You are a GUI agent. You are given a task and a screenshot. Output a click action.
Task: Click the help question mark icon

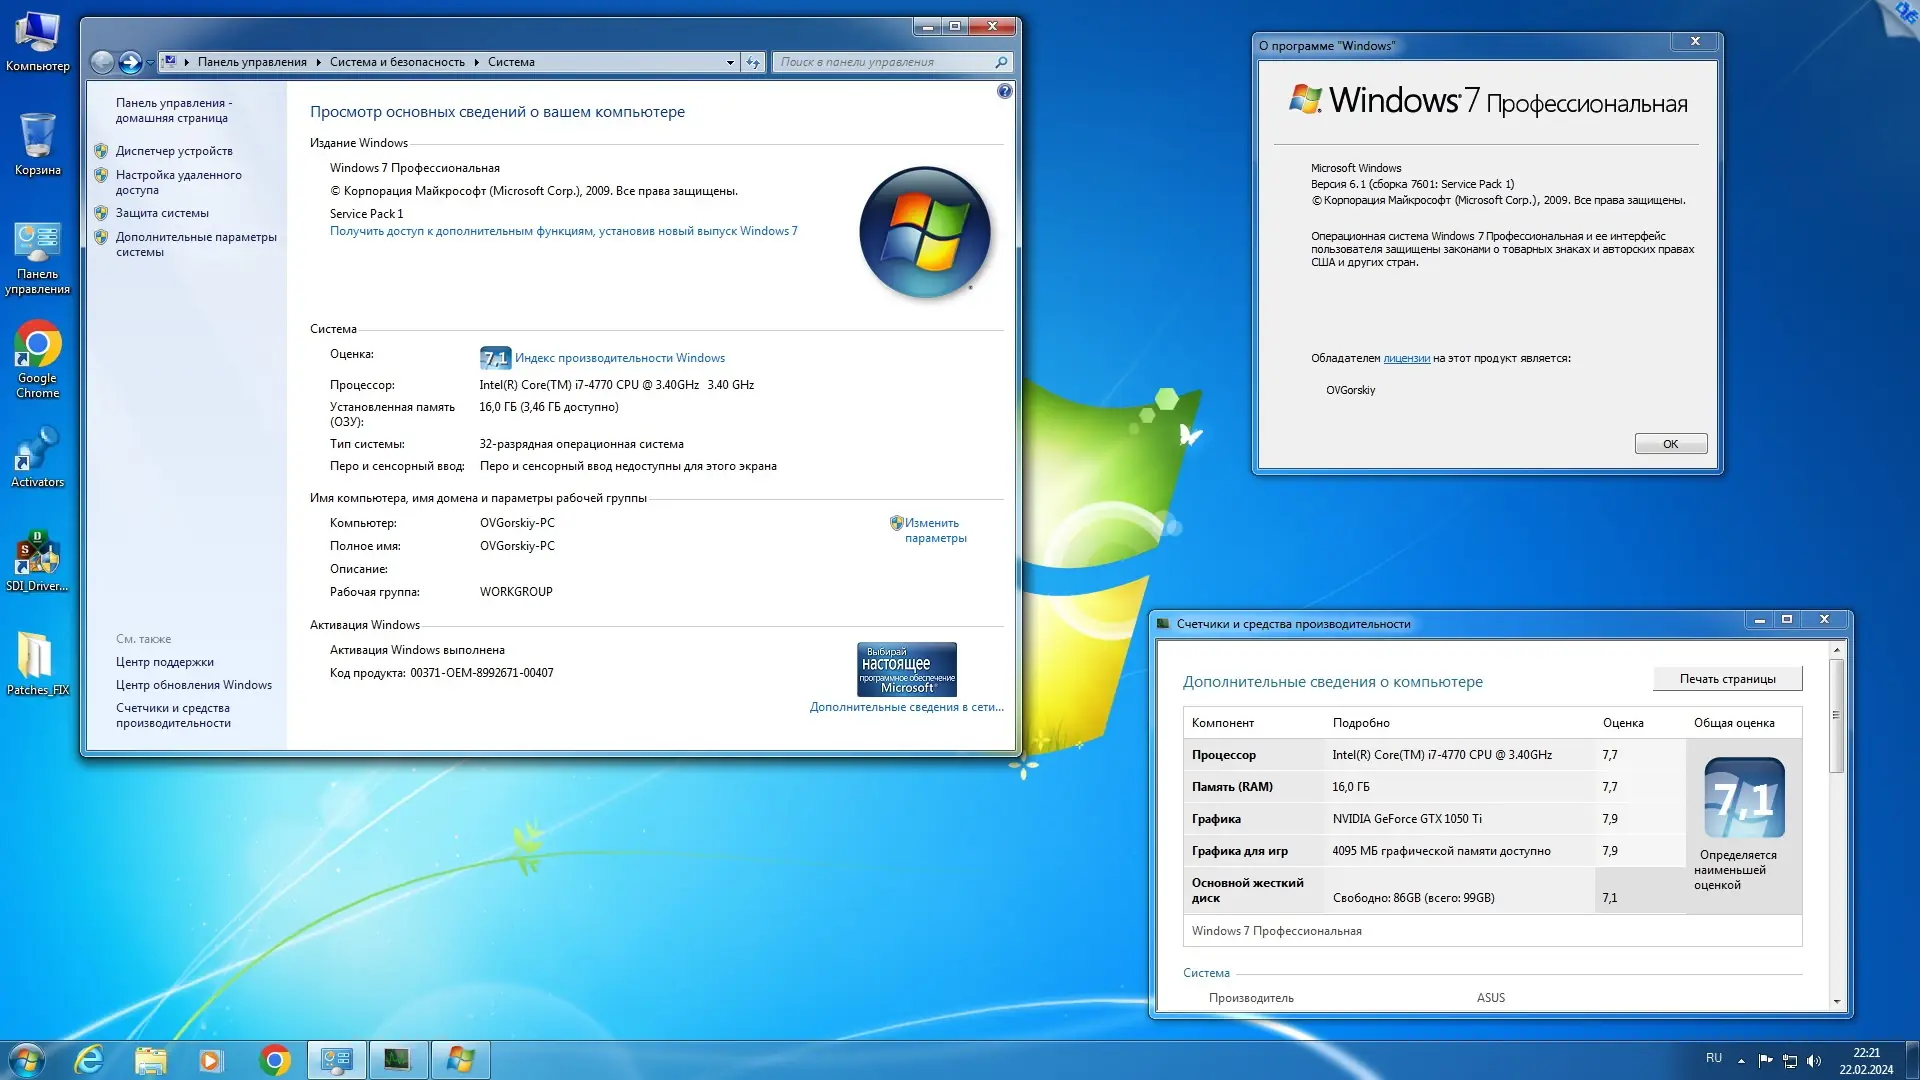point(1004,91)
